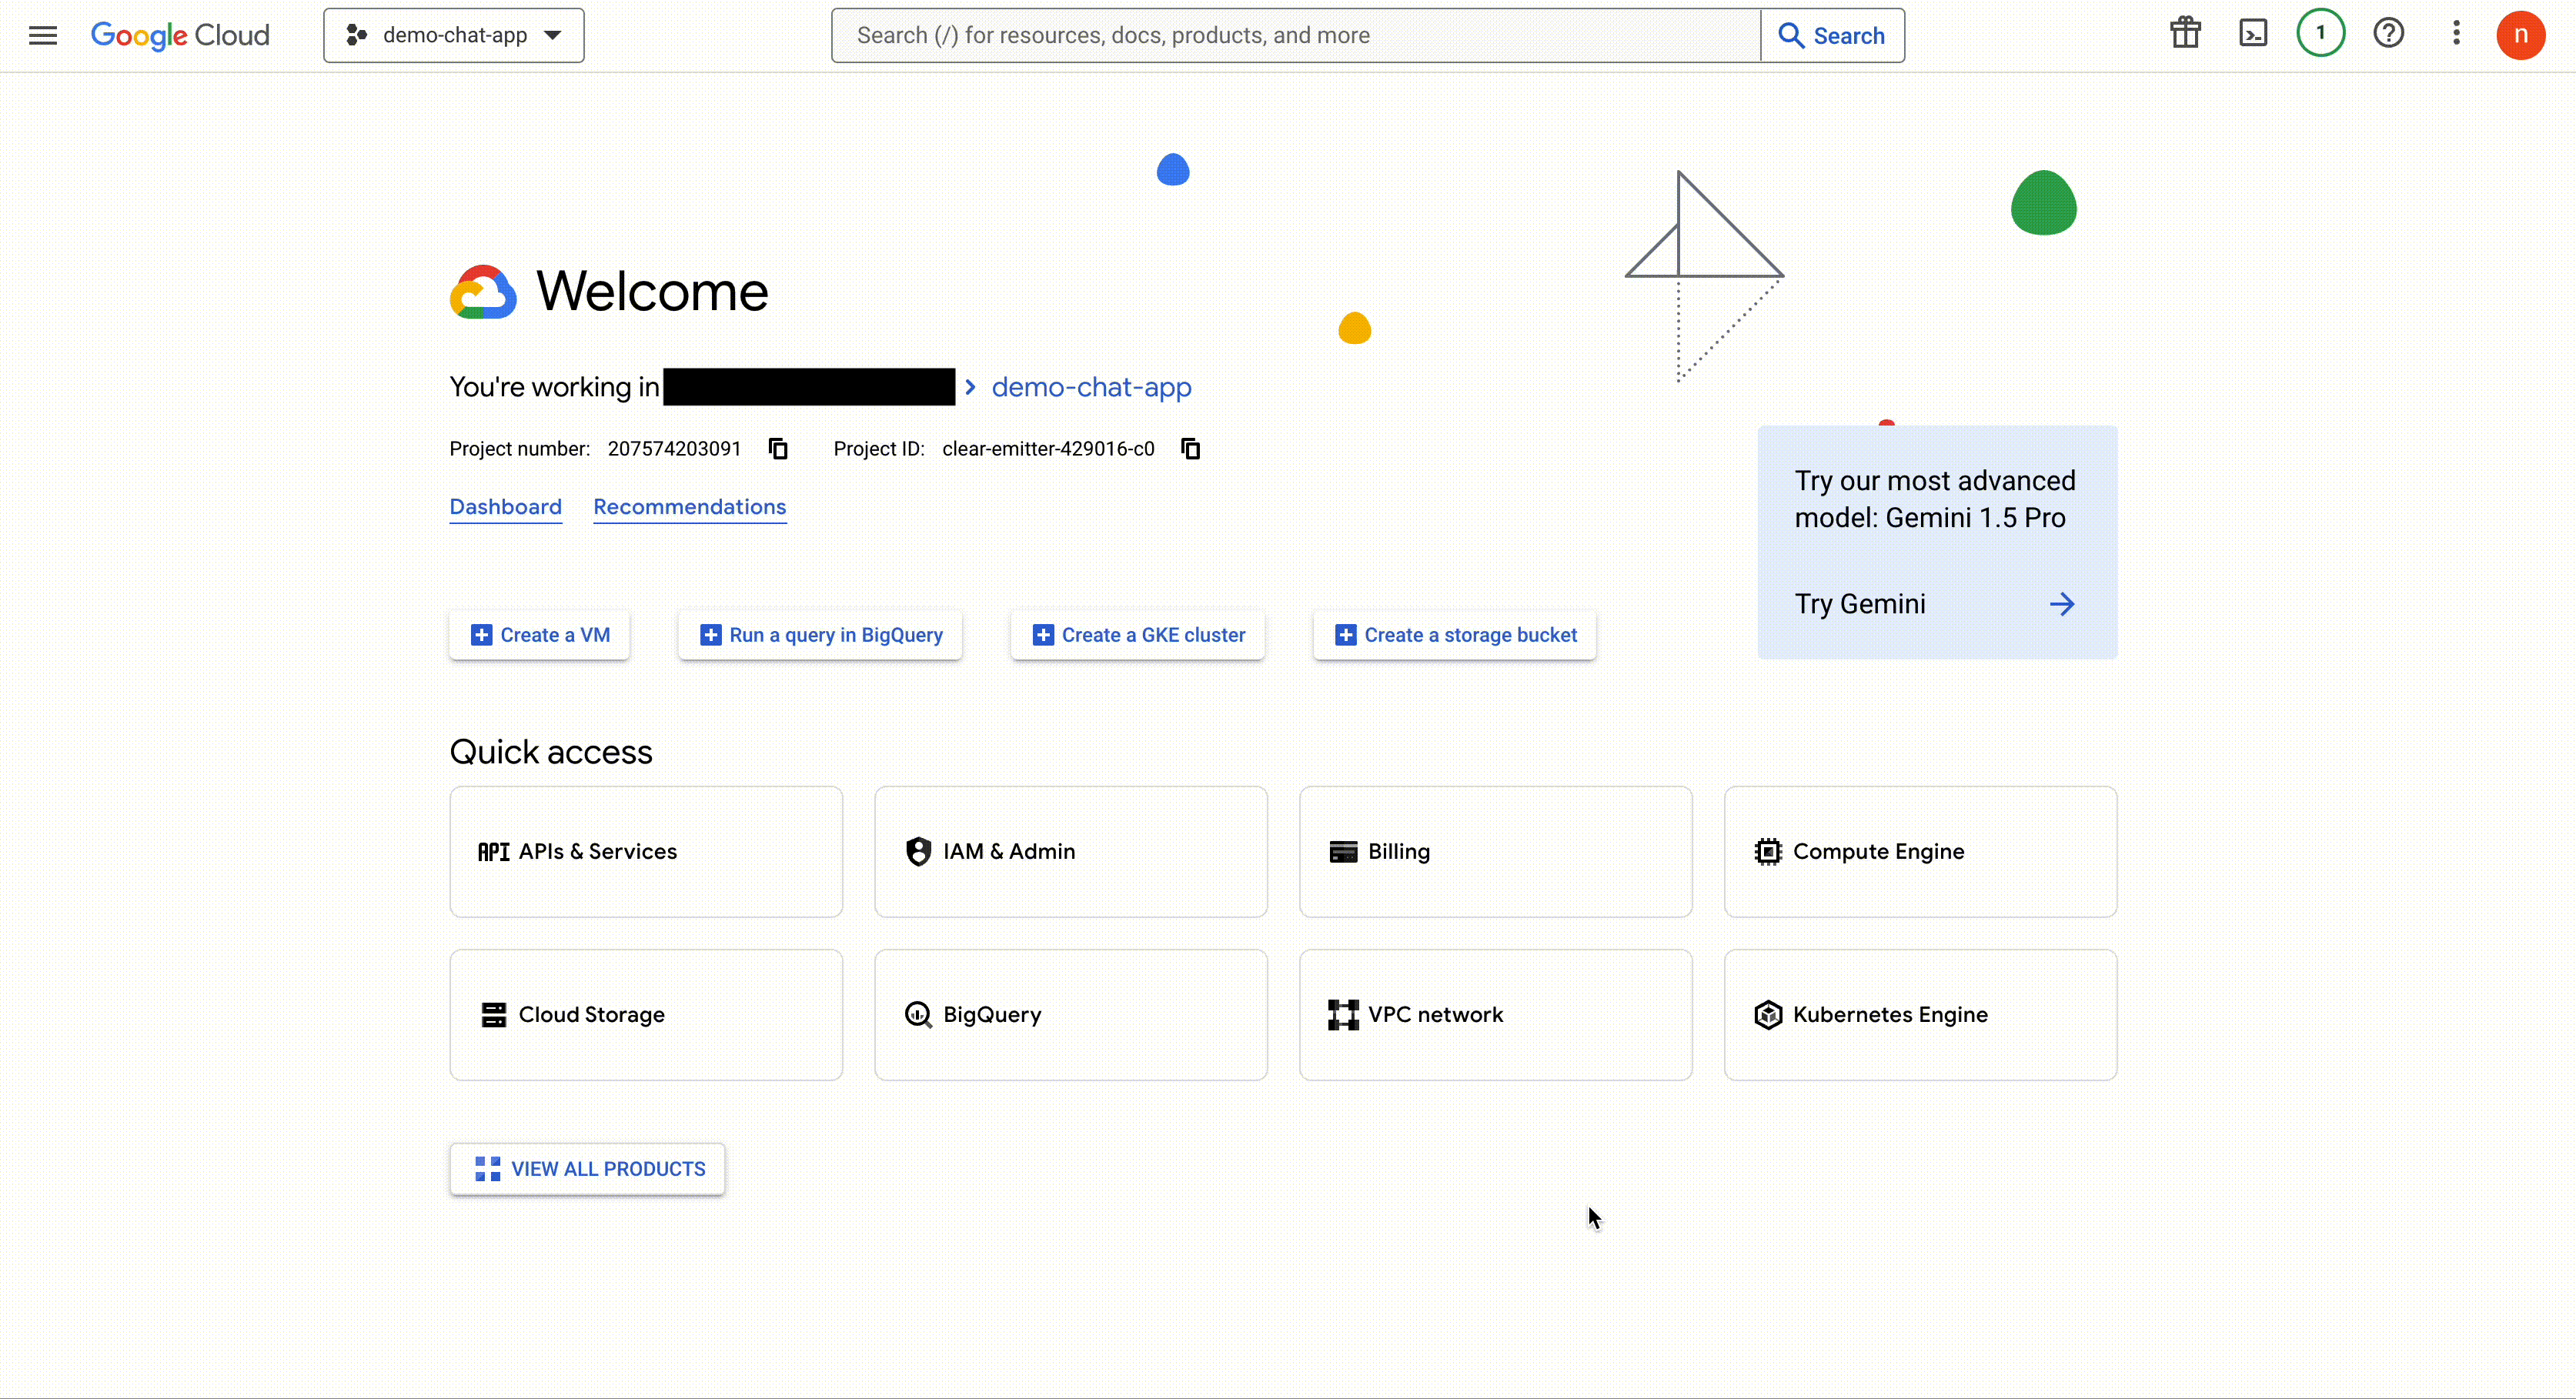Open the user account avatar
This screenshot has height=1399, width=2576.
click(x=2520, y=36)
